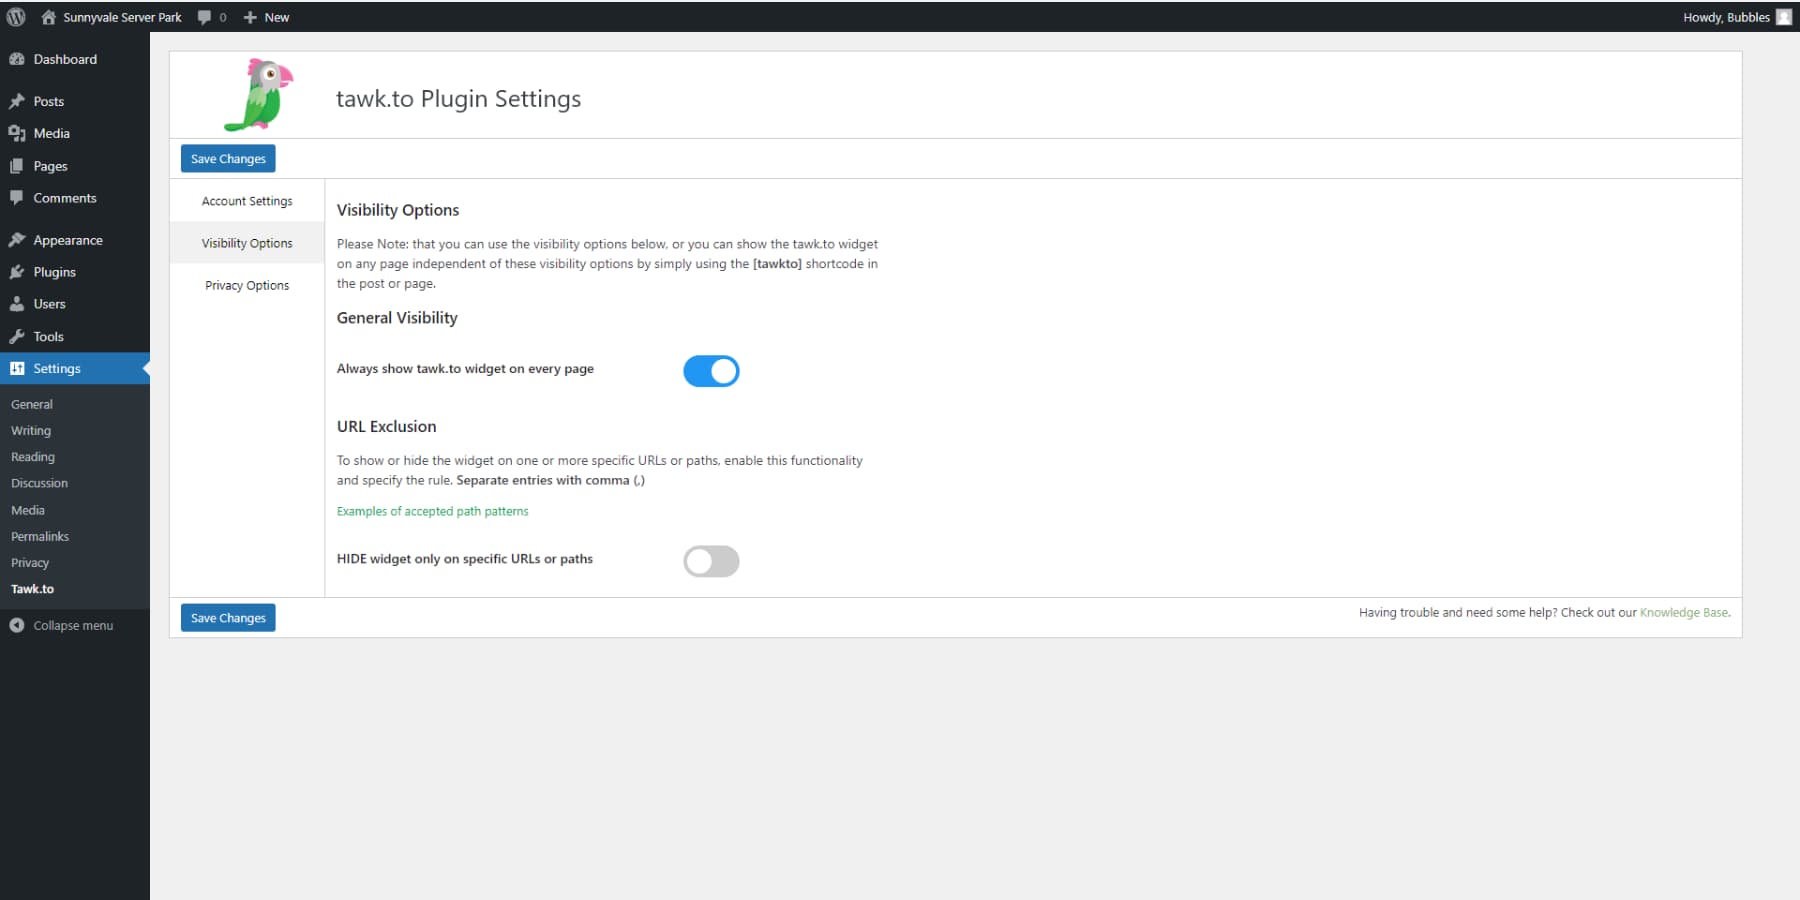Expand the New content menu
Viewport: 1800px width, 900px height.
click(266, 16)
